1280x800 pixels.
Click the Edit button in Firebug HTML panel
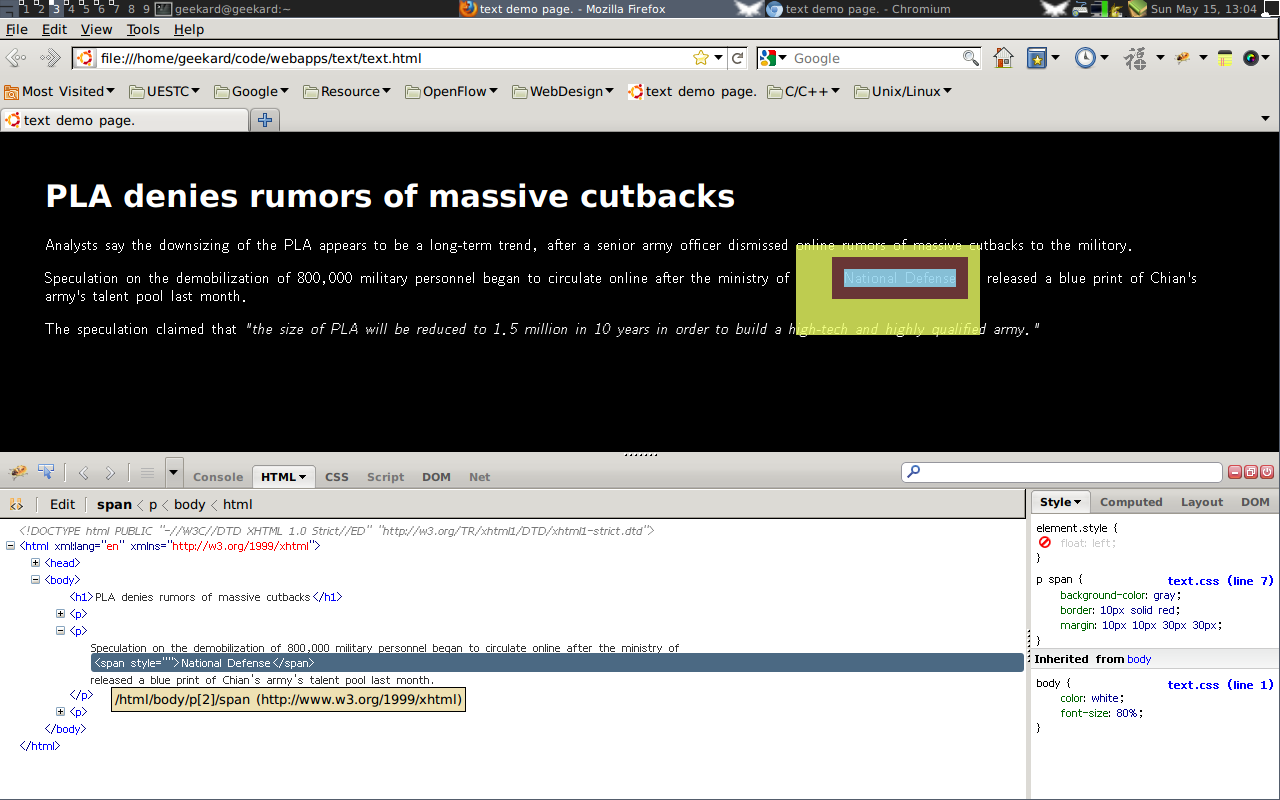[x=62, y=504]
